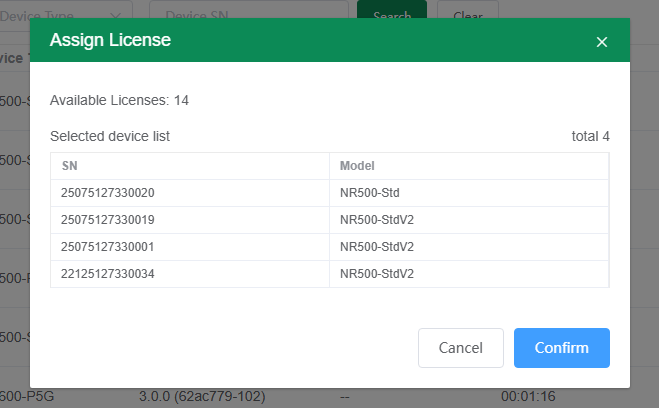Click the SN column header

click(69, 166)
